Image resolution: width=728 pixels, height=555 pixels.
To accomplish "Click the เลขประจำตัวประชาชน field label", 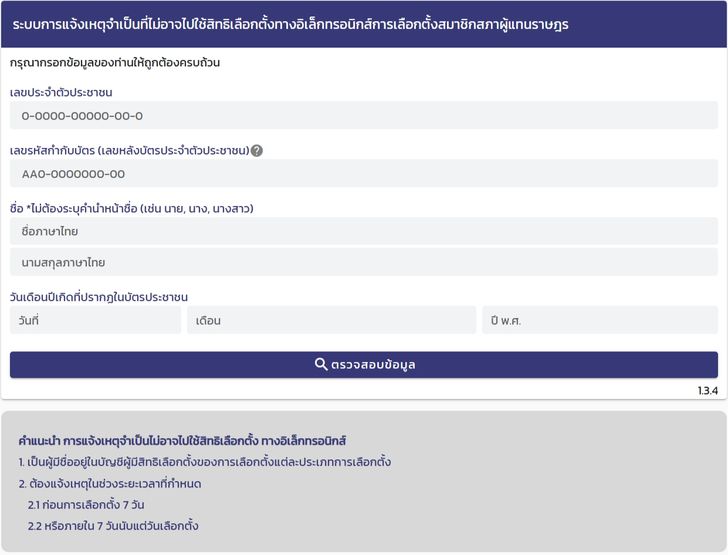I will tap(67, 93).
